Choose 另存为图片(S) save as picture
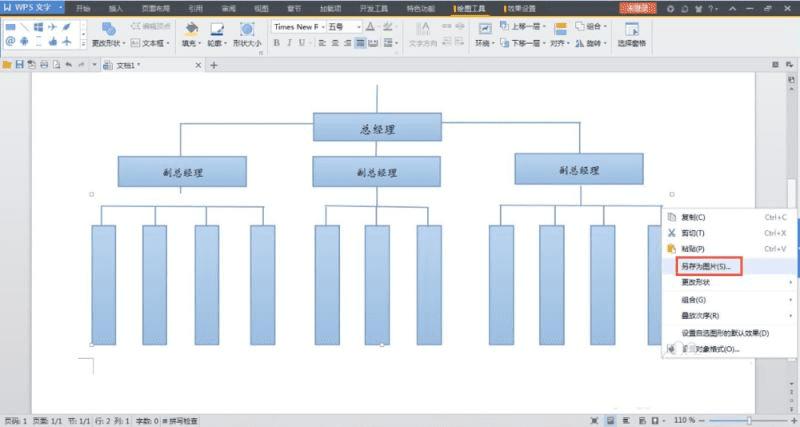This screenshot has height=427, width=800. pyautogui.click(x=729, y=266)
